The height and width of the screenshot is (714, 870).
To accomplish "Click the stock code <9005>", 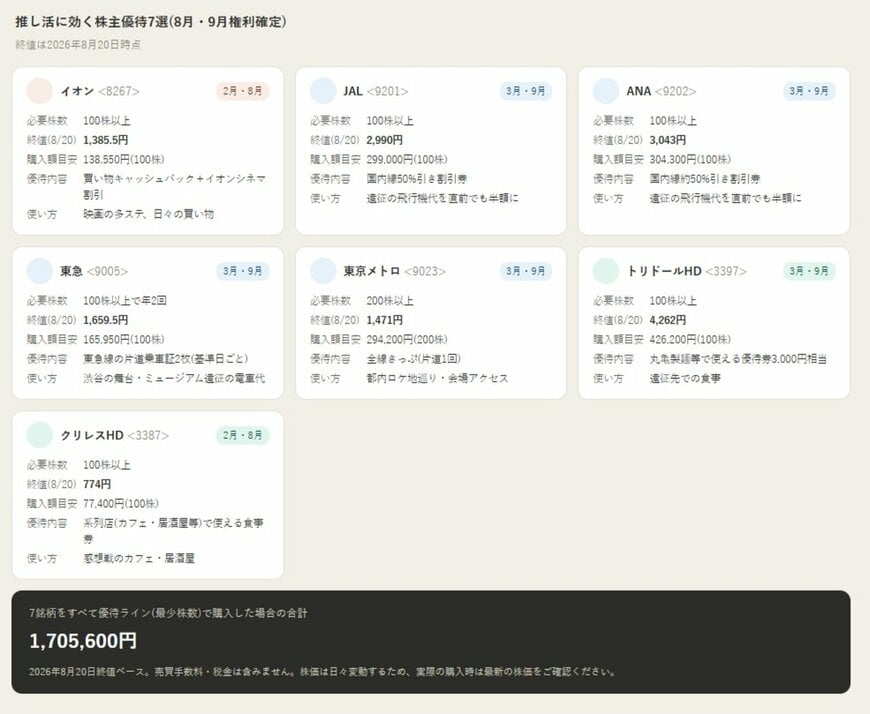I will (x=108, y=271).
